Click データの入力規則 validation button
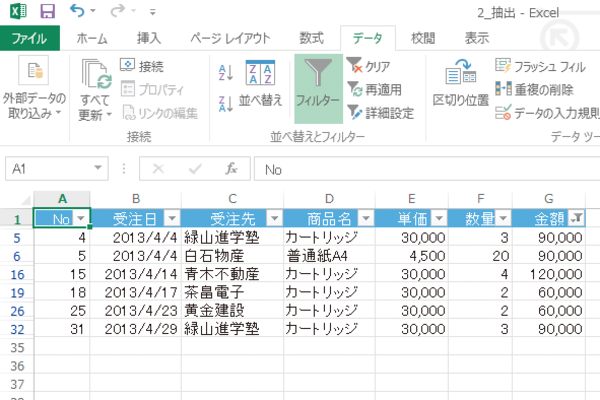The width and height of the screenshot is (600, 400). coord(547,113)
